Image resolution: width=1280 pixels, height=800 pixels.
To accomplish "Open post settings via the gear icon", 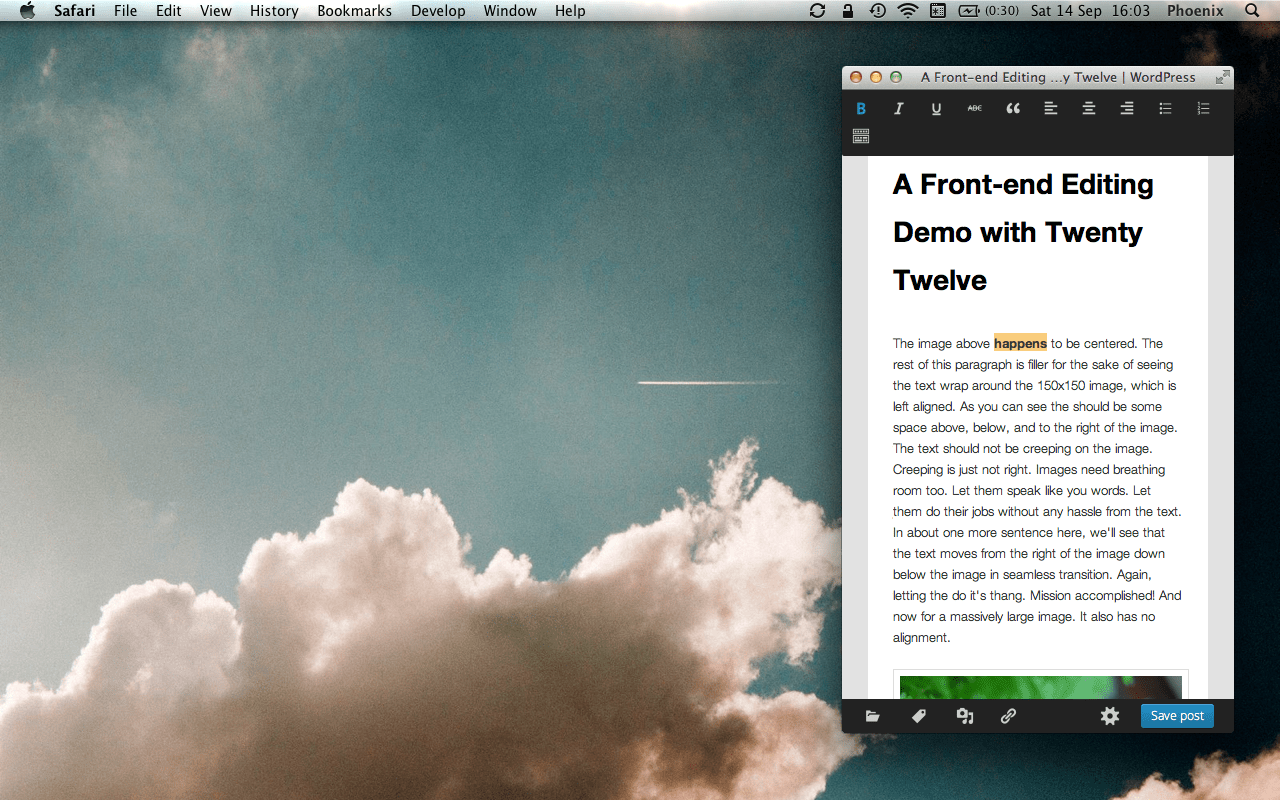I will click(x=1110, y=715).
